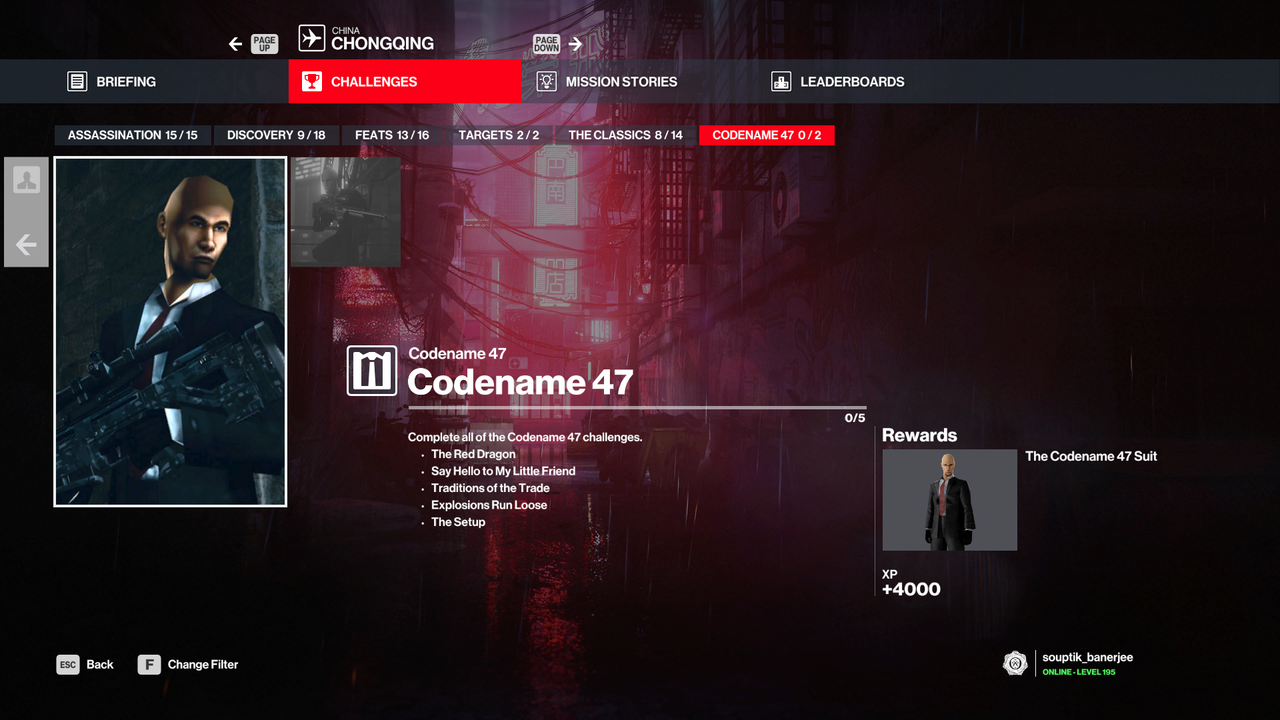
Task: Click 'Explosions Run Loose' entry
Action: click(x=489, y=505)
